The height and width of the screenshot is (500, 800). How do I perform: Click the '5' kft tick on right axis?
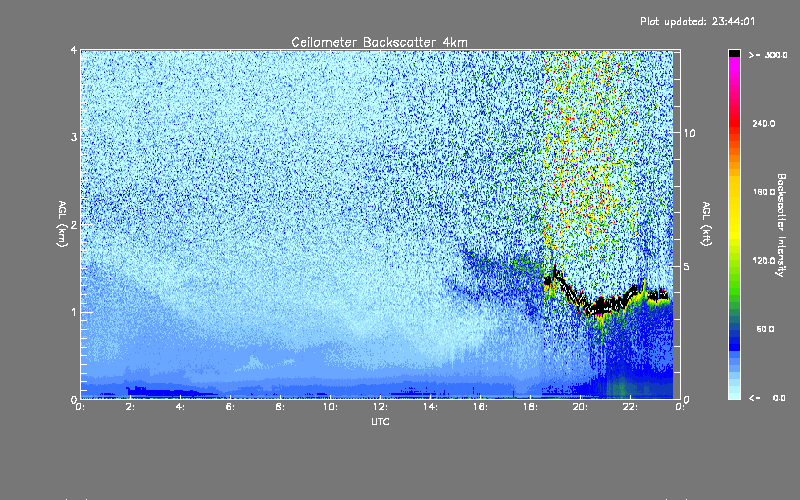[x=687, y=266]
